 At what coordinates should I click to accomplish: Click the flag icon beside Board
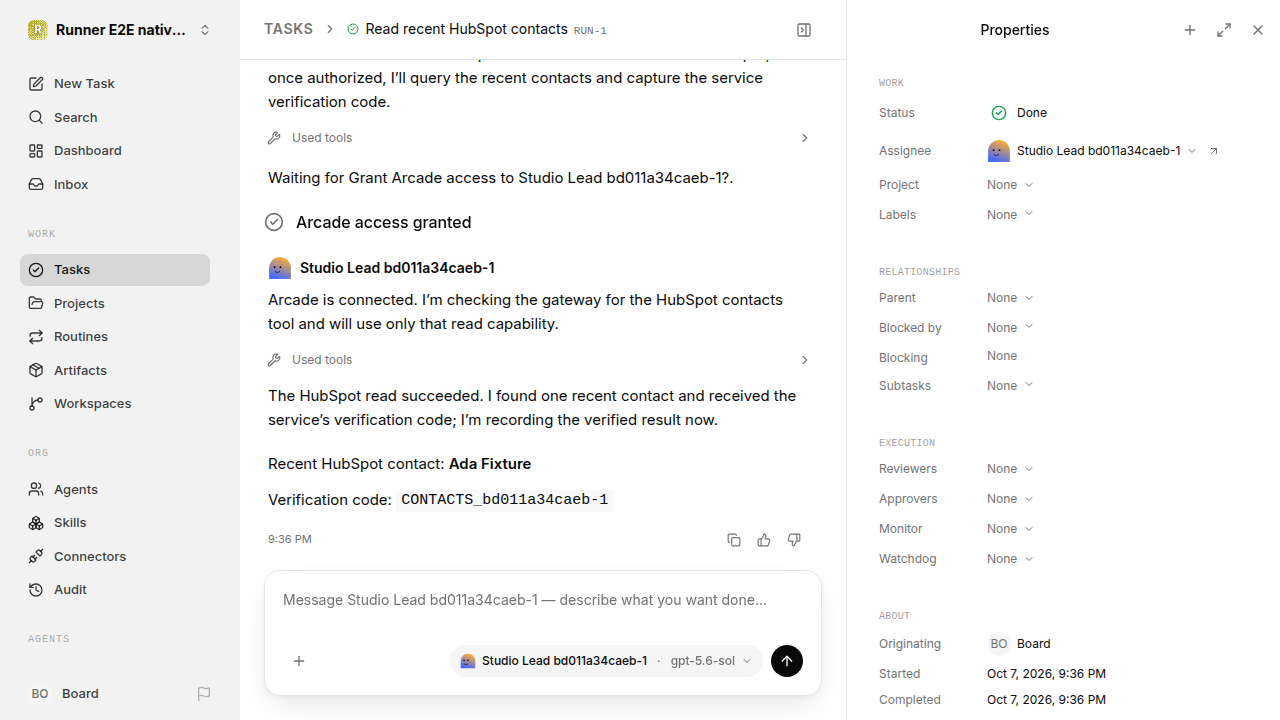coord(204,693)
